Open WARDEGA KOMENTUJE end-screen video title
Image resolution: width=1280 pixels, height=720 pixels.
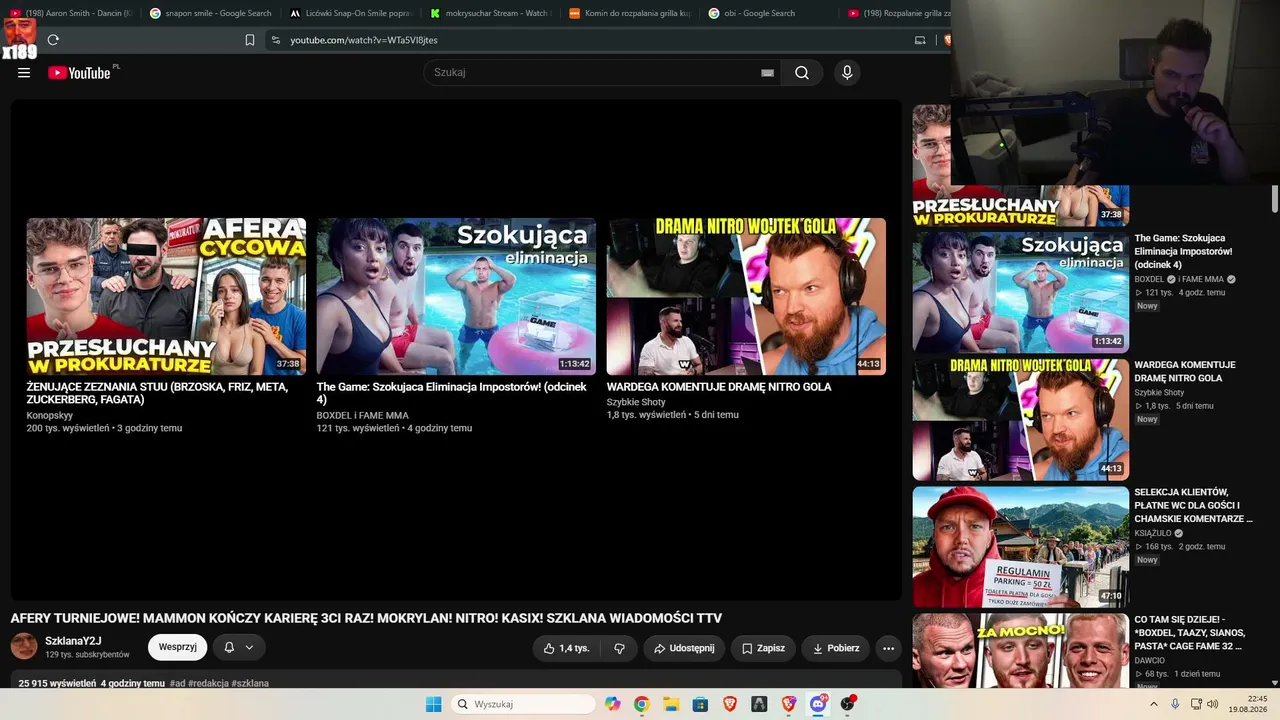(719, 387)
